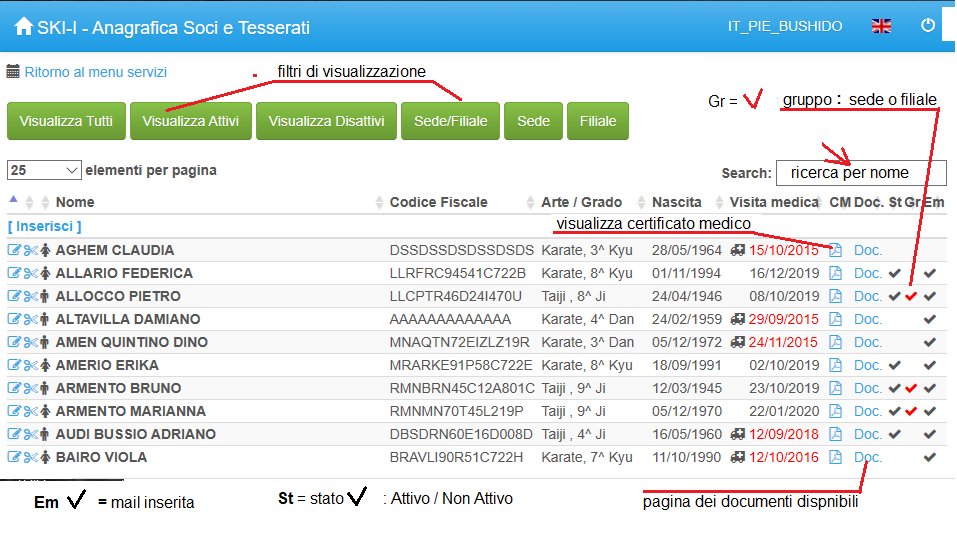Click the power icon in the header
The height and width of the screenshot is (534, 957).
(x=928, y=27)
